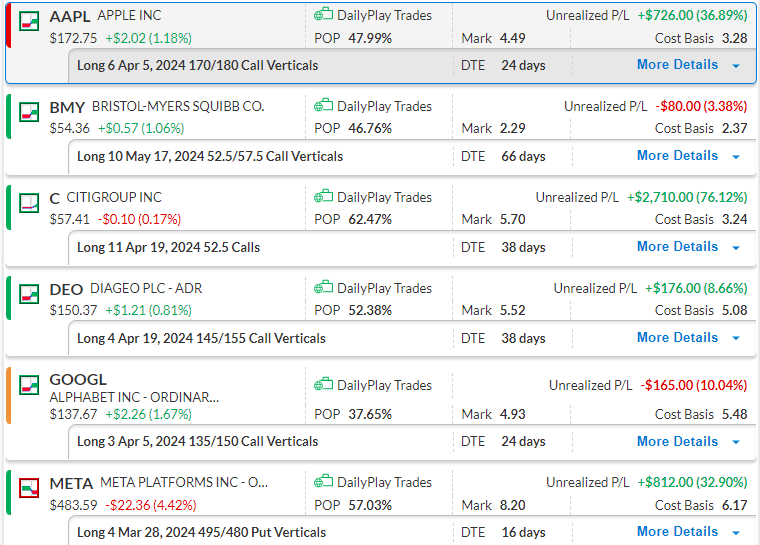This screenshot has height=545, width=760.
Task: Click AAPL POP 47.99% value
Action: pos(370,38)
